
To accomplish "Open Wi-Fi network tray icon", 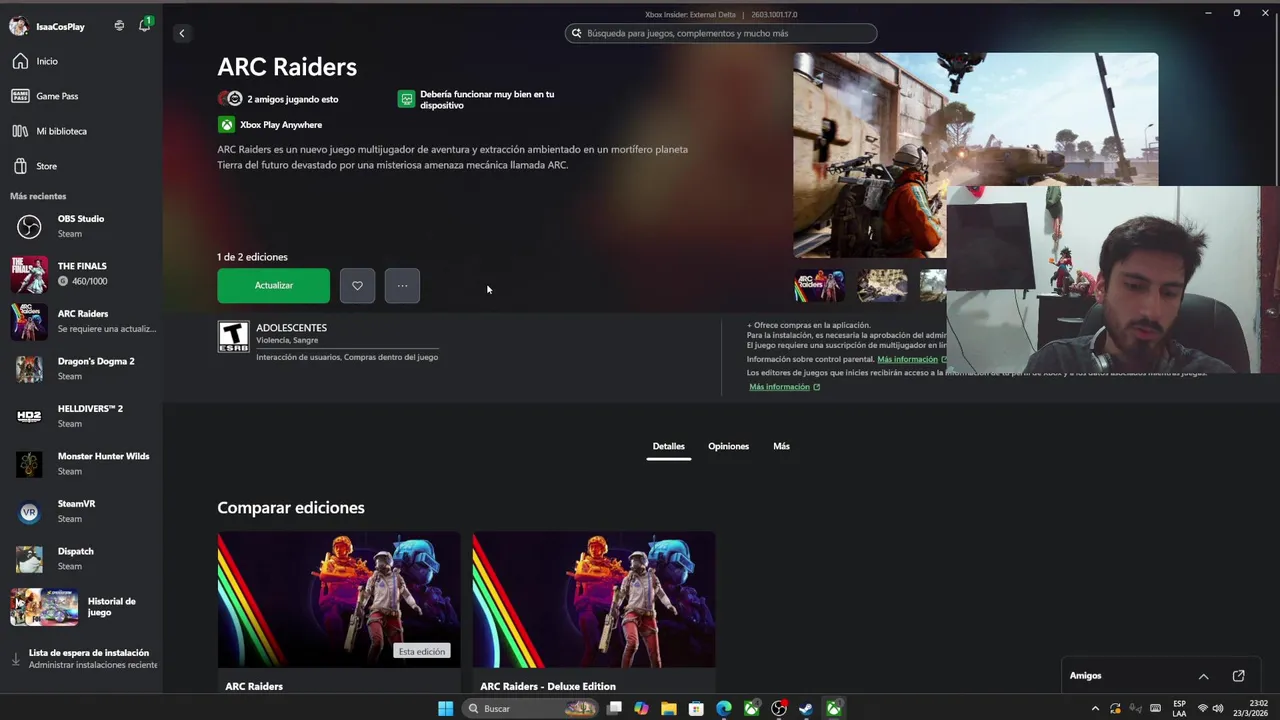I will (1203, 709).
